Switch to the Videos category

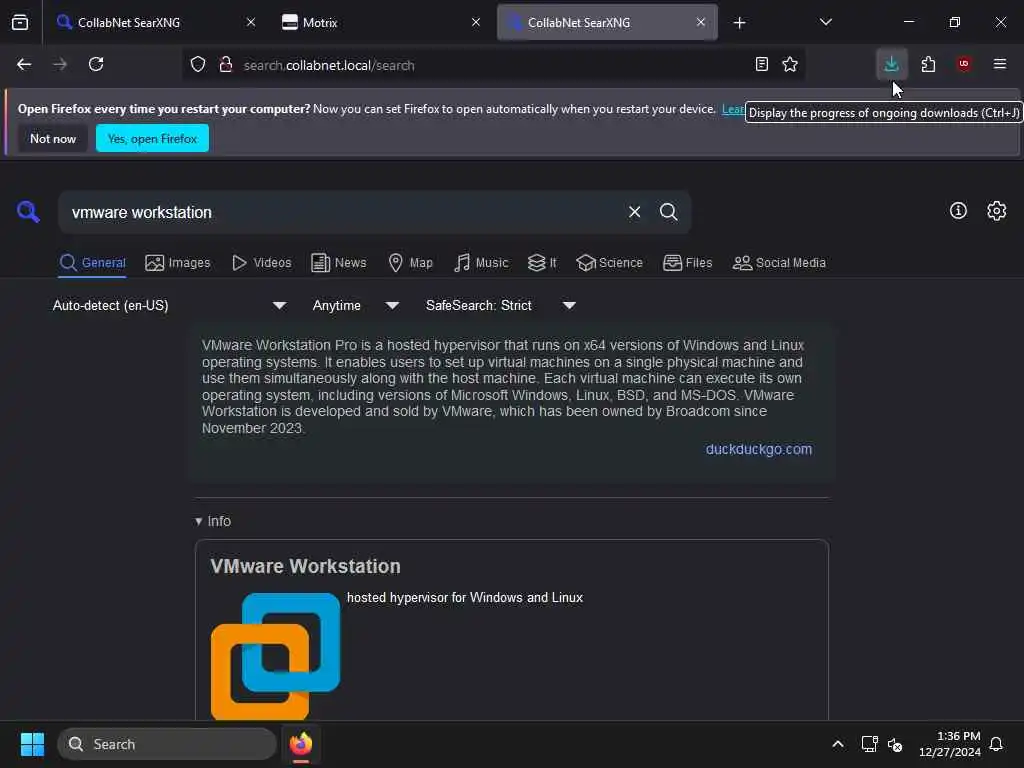[x=262, y=263]
